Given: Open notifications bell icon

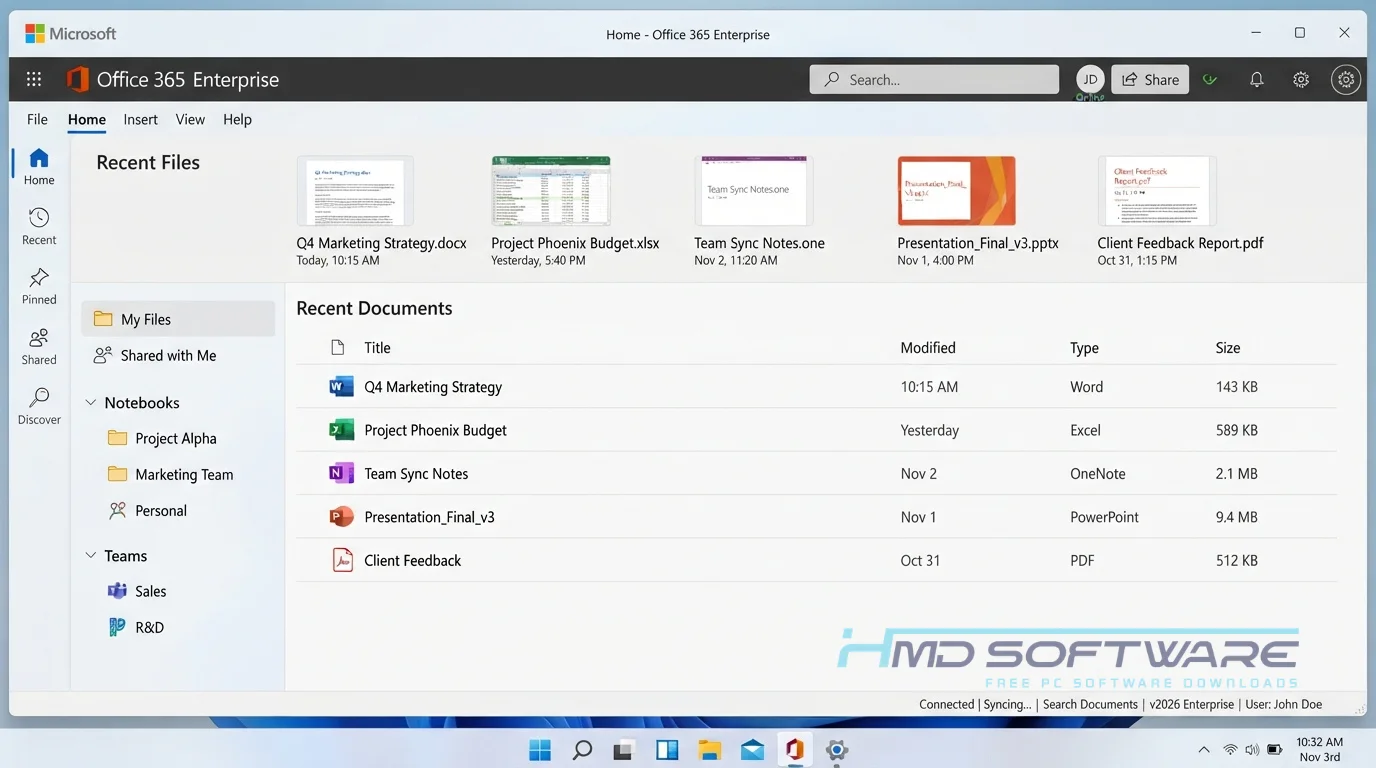Looking at the screenshot, I should [x=1257, y=80].
